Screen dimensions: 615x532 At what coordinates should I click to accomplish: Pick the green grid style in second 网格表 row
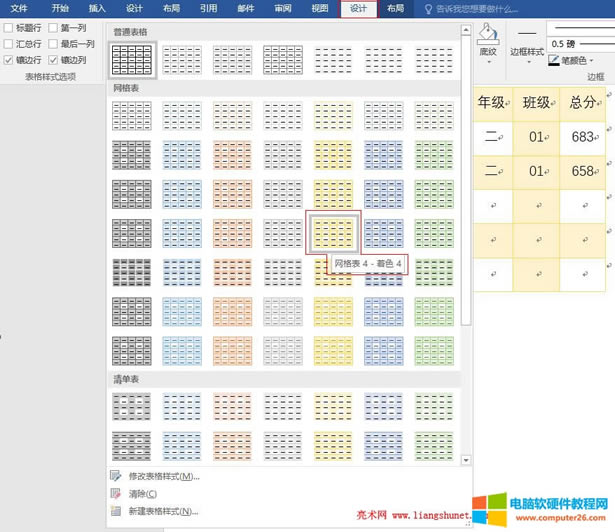point(434,155)
